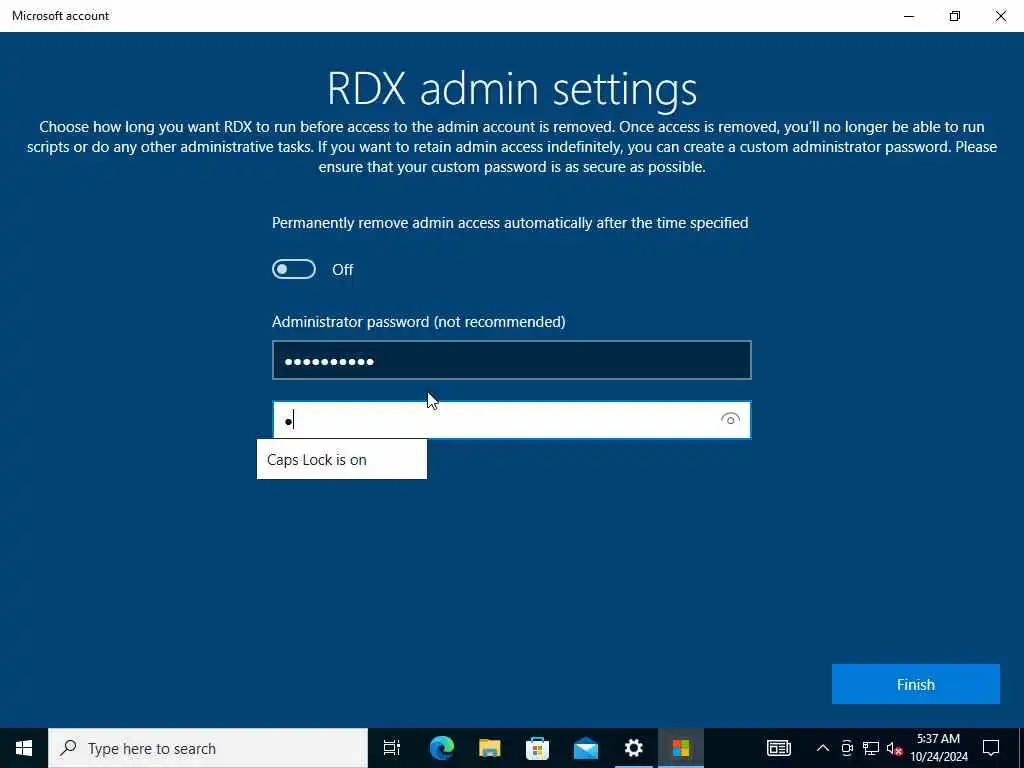Open the Action Center notifications icon

pyautogui.click(x=991, y=748)
